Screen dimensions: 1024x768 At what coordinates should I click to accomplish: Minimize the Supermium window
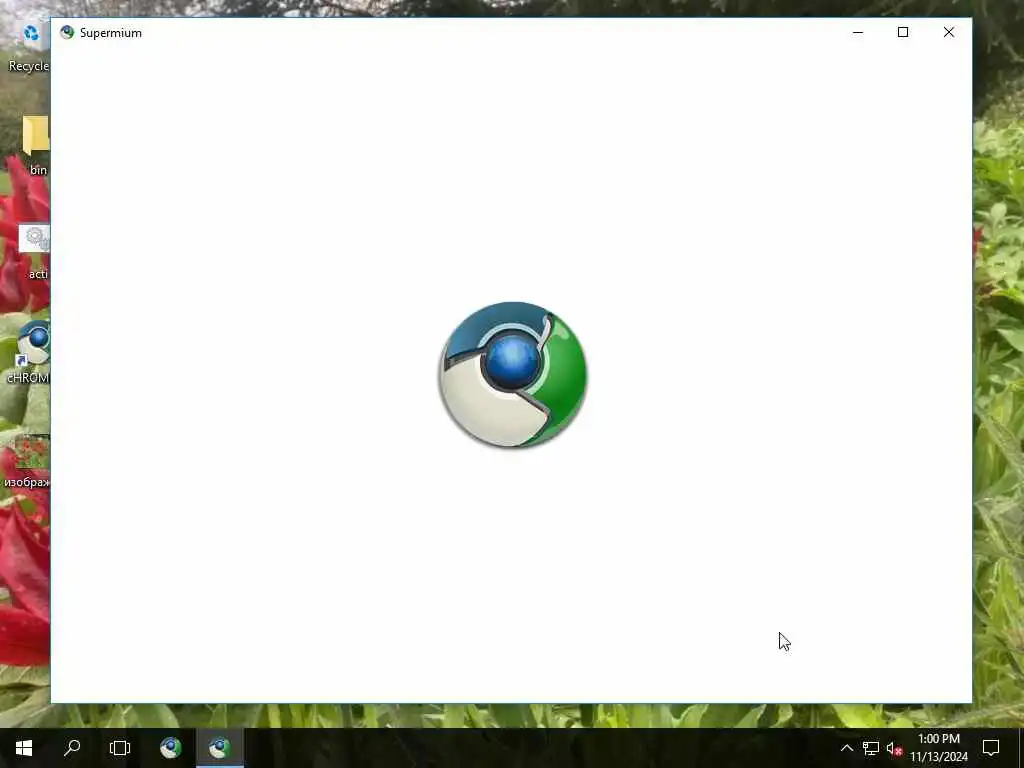(858, 32)
